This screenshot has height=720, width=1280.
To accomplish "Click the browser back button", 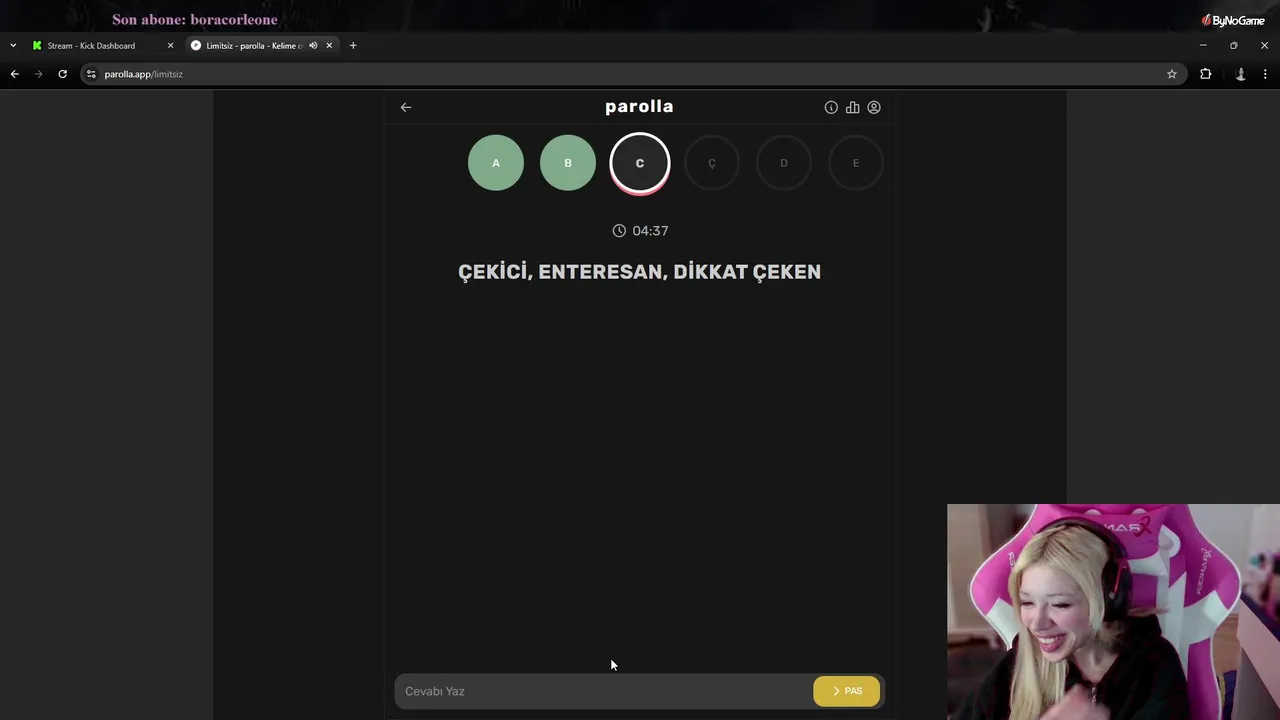I will pos(14,74).
